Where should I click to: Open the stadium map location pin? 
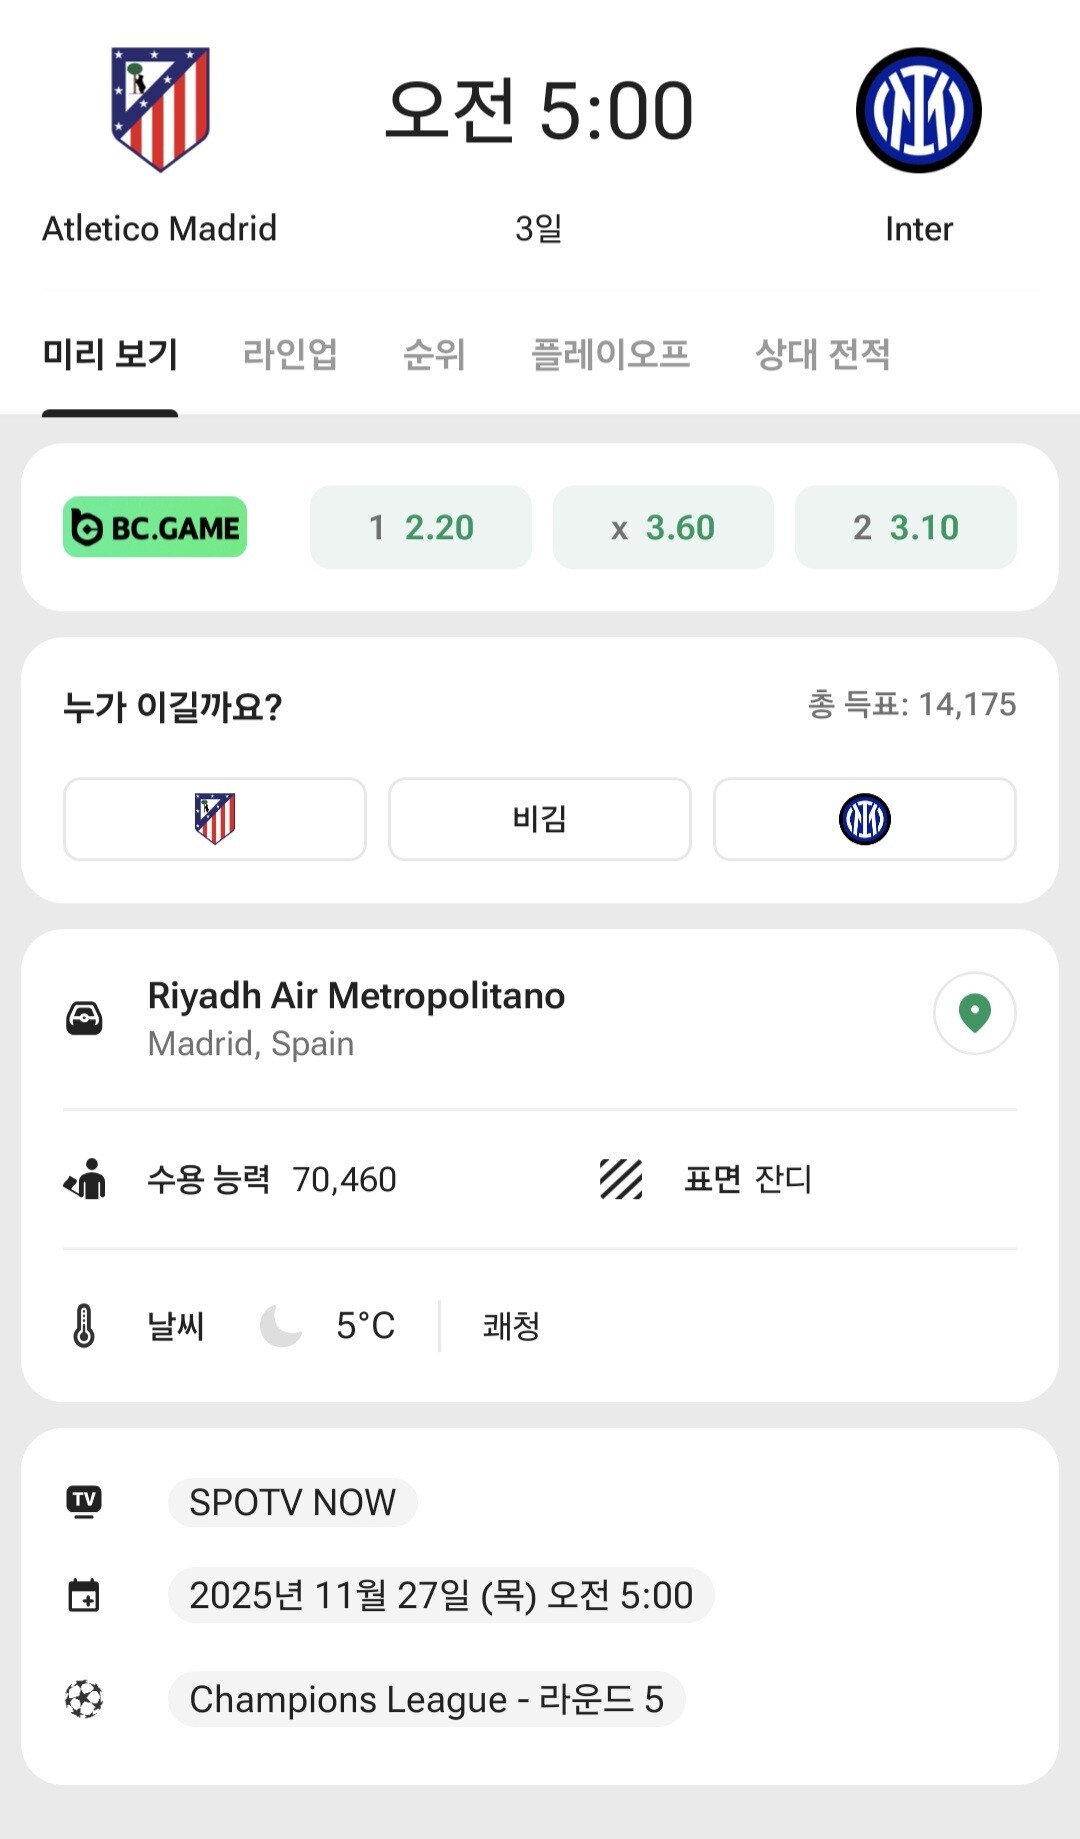pos(975,1013)
